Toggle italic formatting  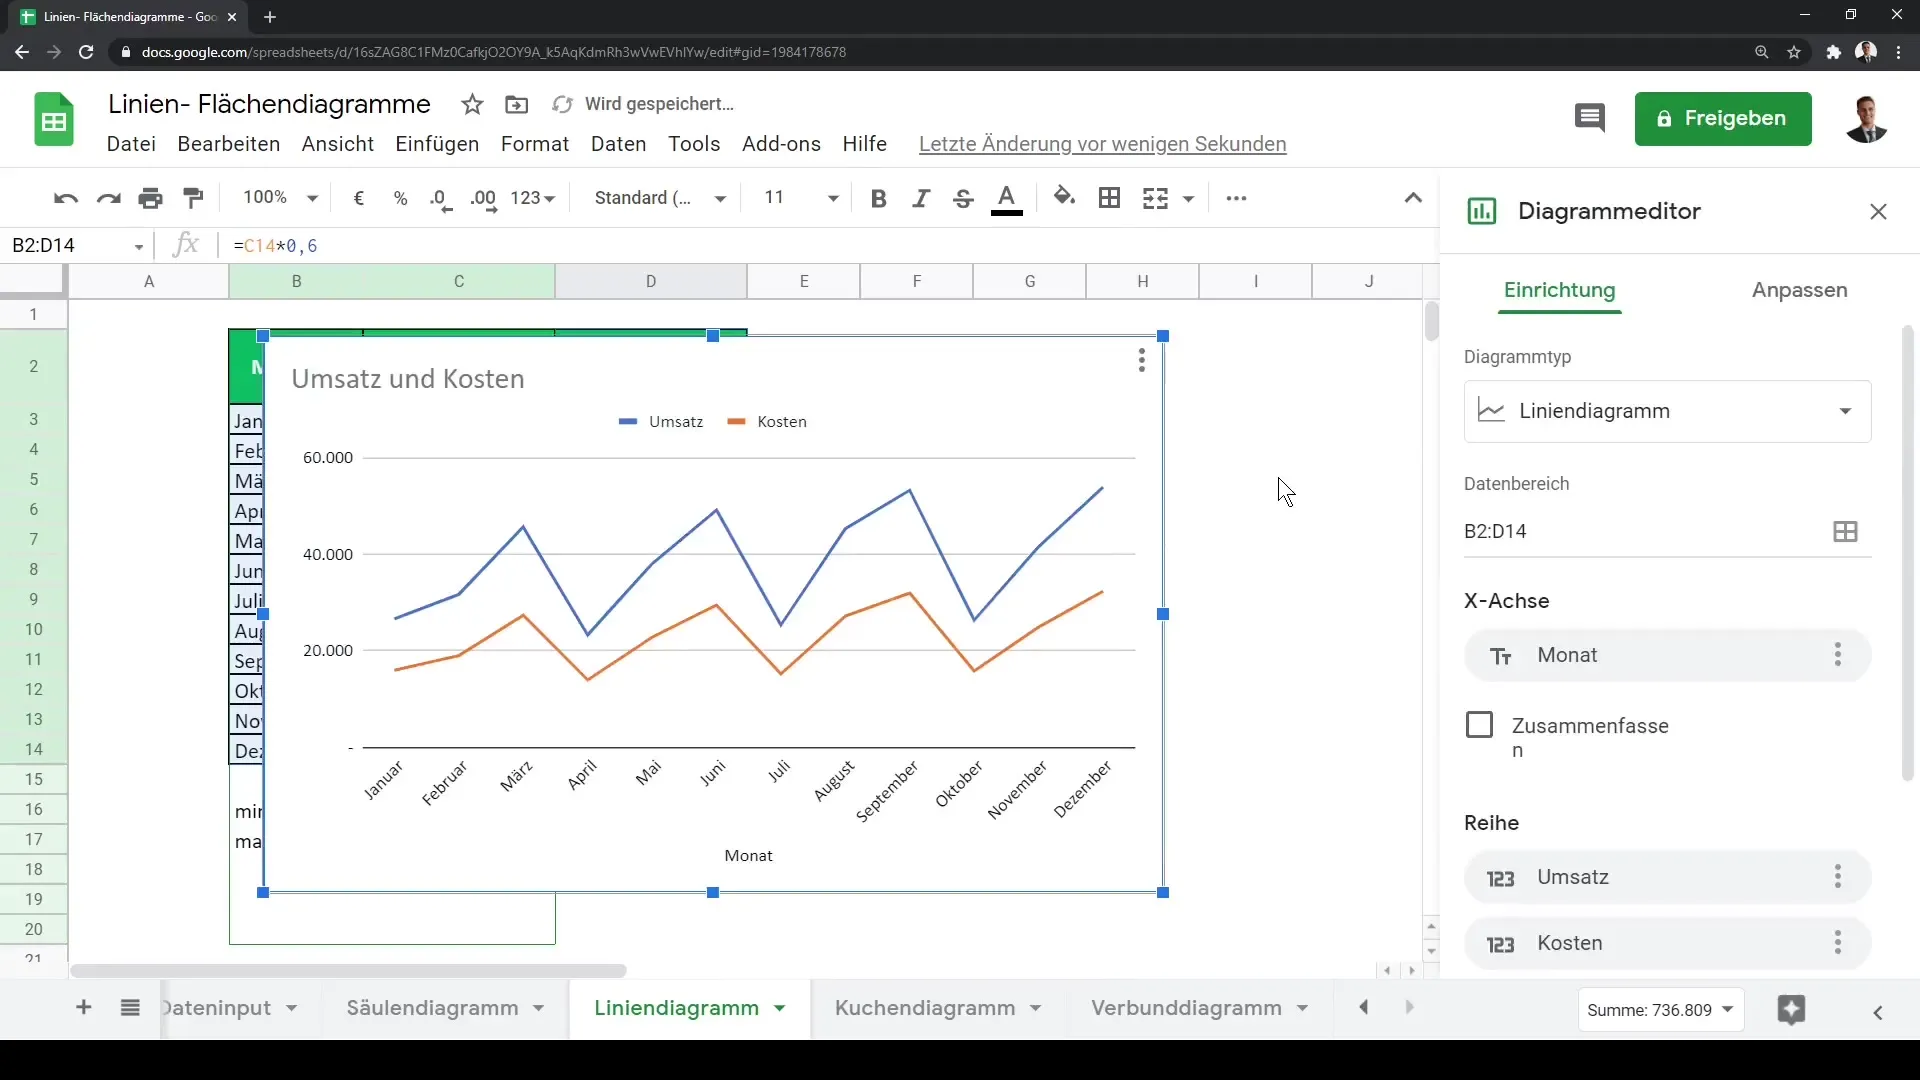(x=921, y=198)
